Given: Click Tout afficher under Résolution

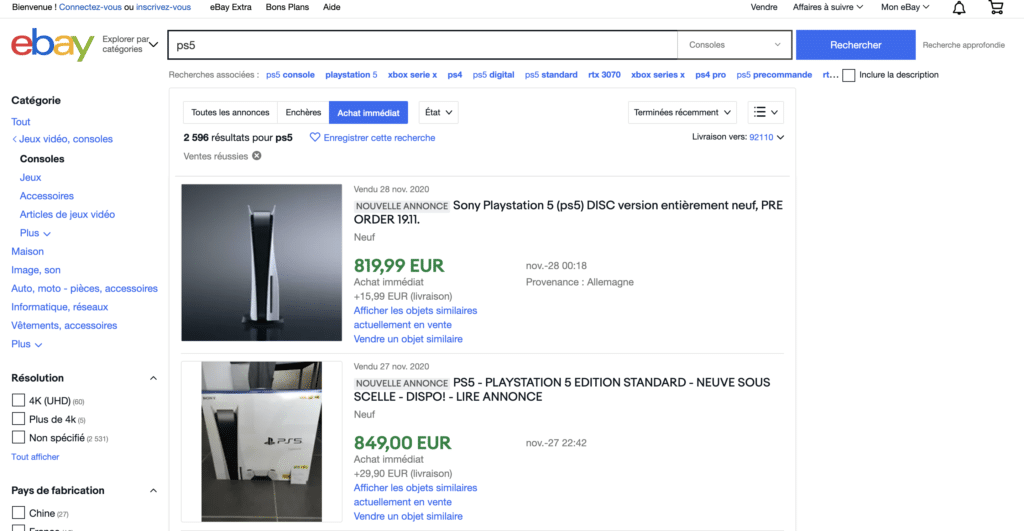Looking at the screenshot, I should click(35, 457).
